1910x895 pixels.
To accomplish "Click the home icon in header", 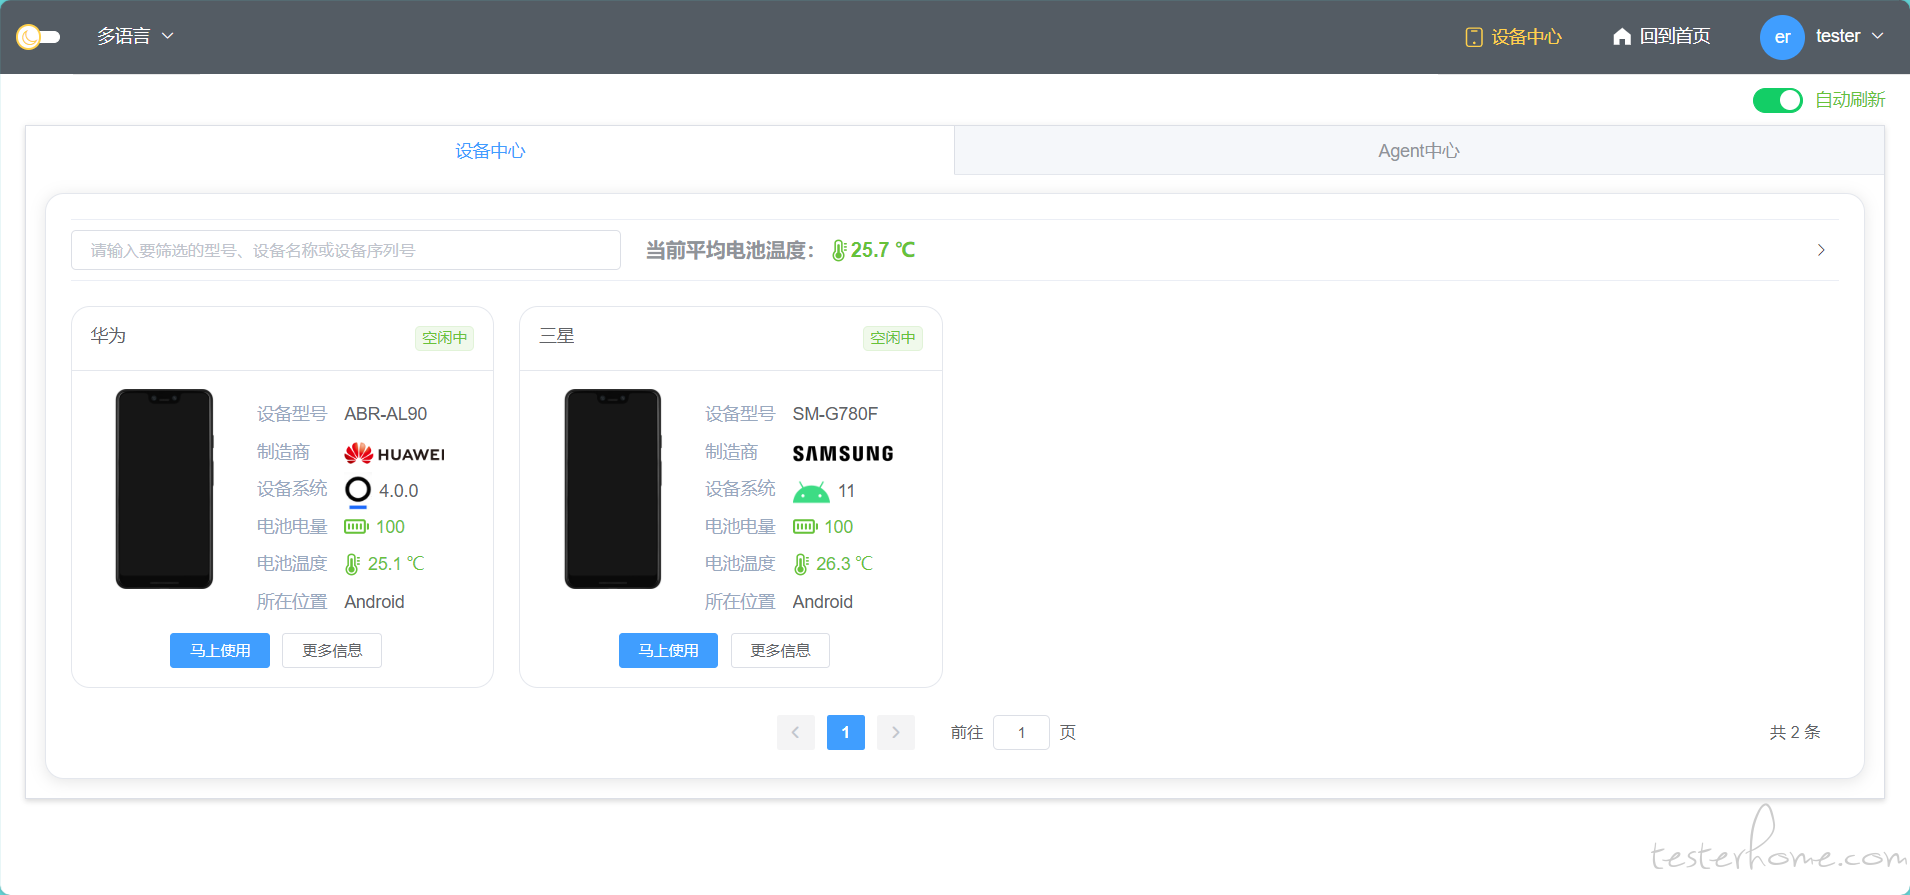I will click(x=1622, y=37).
